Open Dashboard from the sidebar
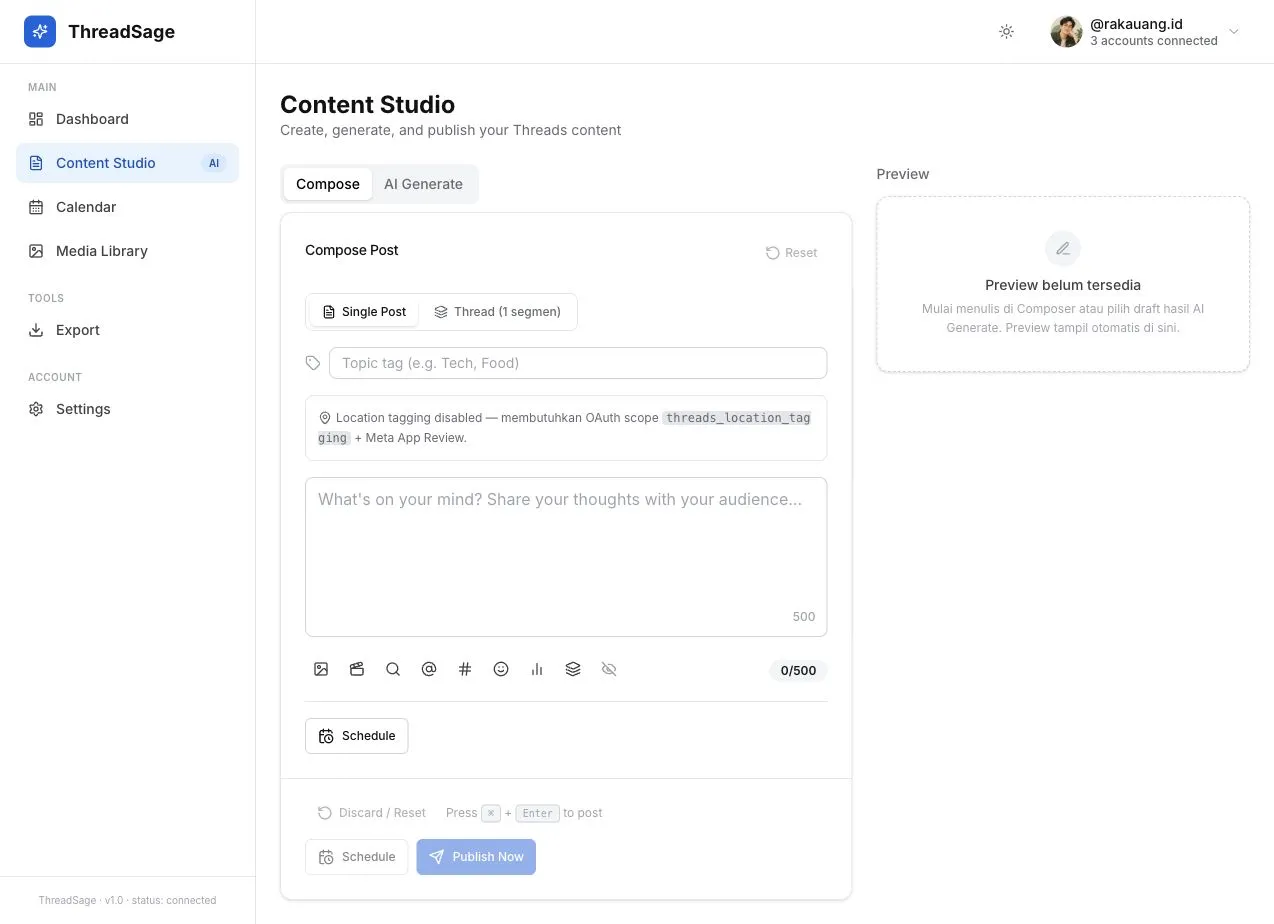The image size is (1274, 924). click(x=127, y=119)
